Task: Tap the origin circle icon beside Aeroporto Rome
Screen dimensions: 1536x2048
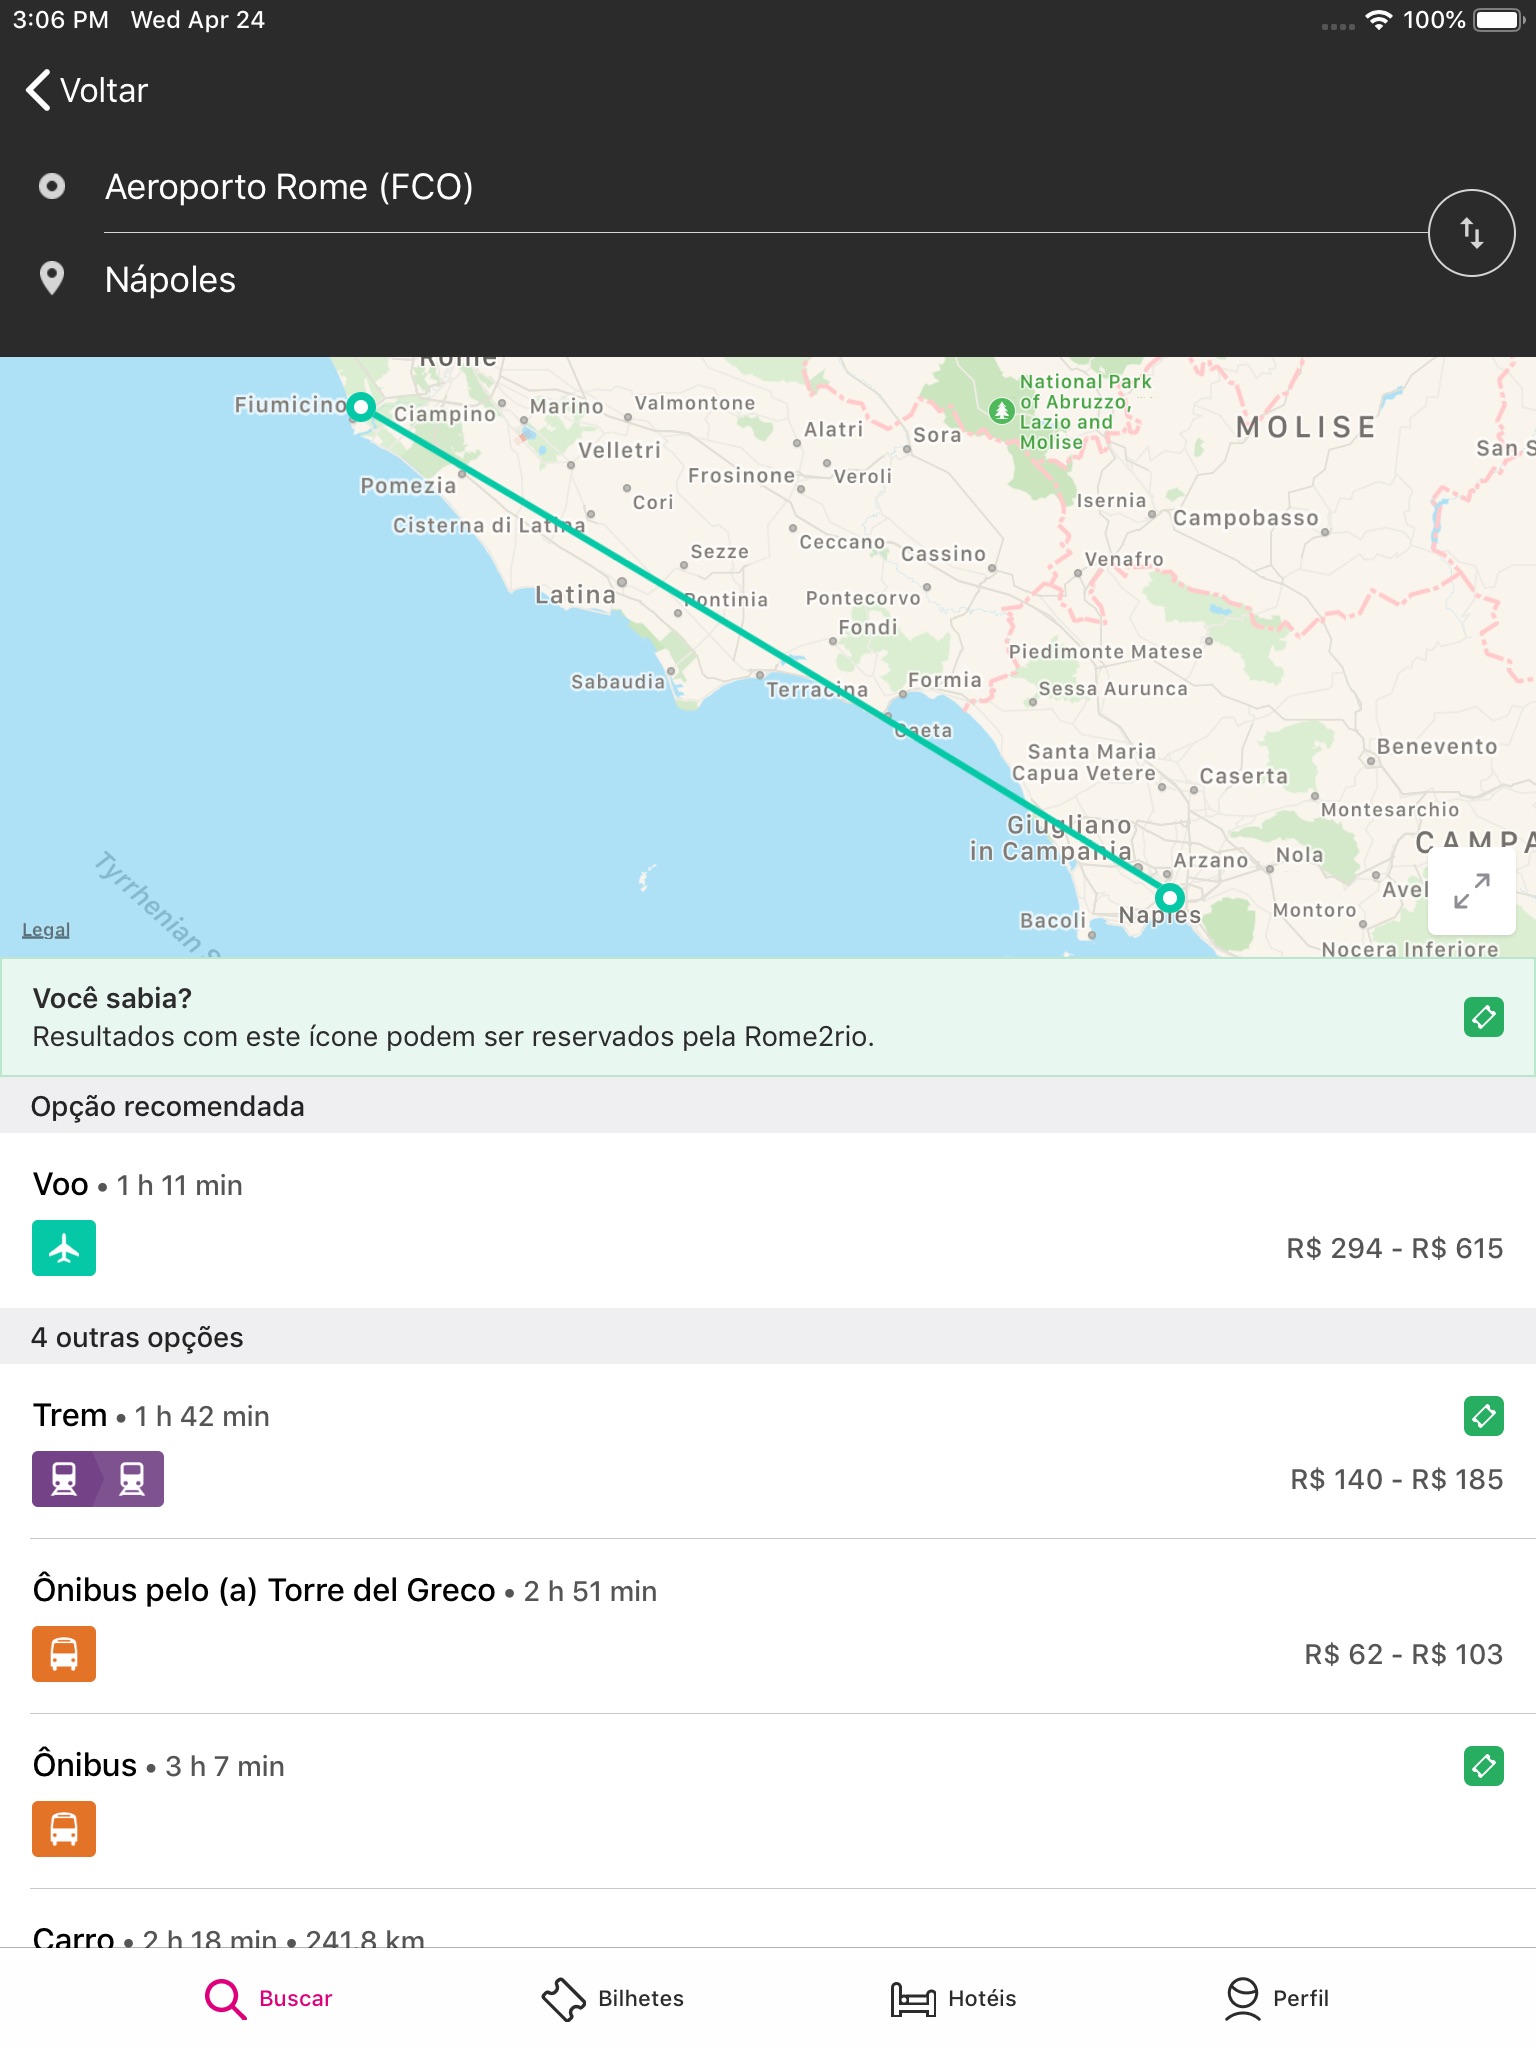Action: pos(52,186)
